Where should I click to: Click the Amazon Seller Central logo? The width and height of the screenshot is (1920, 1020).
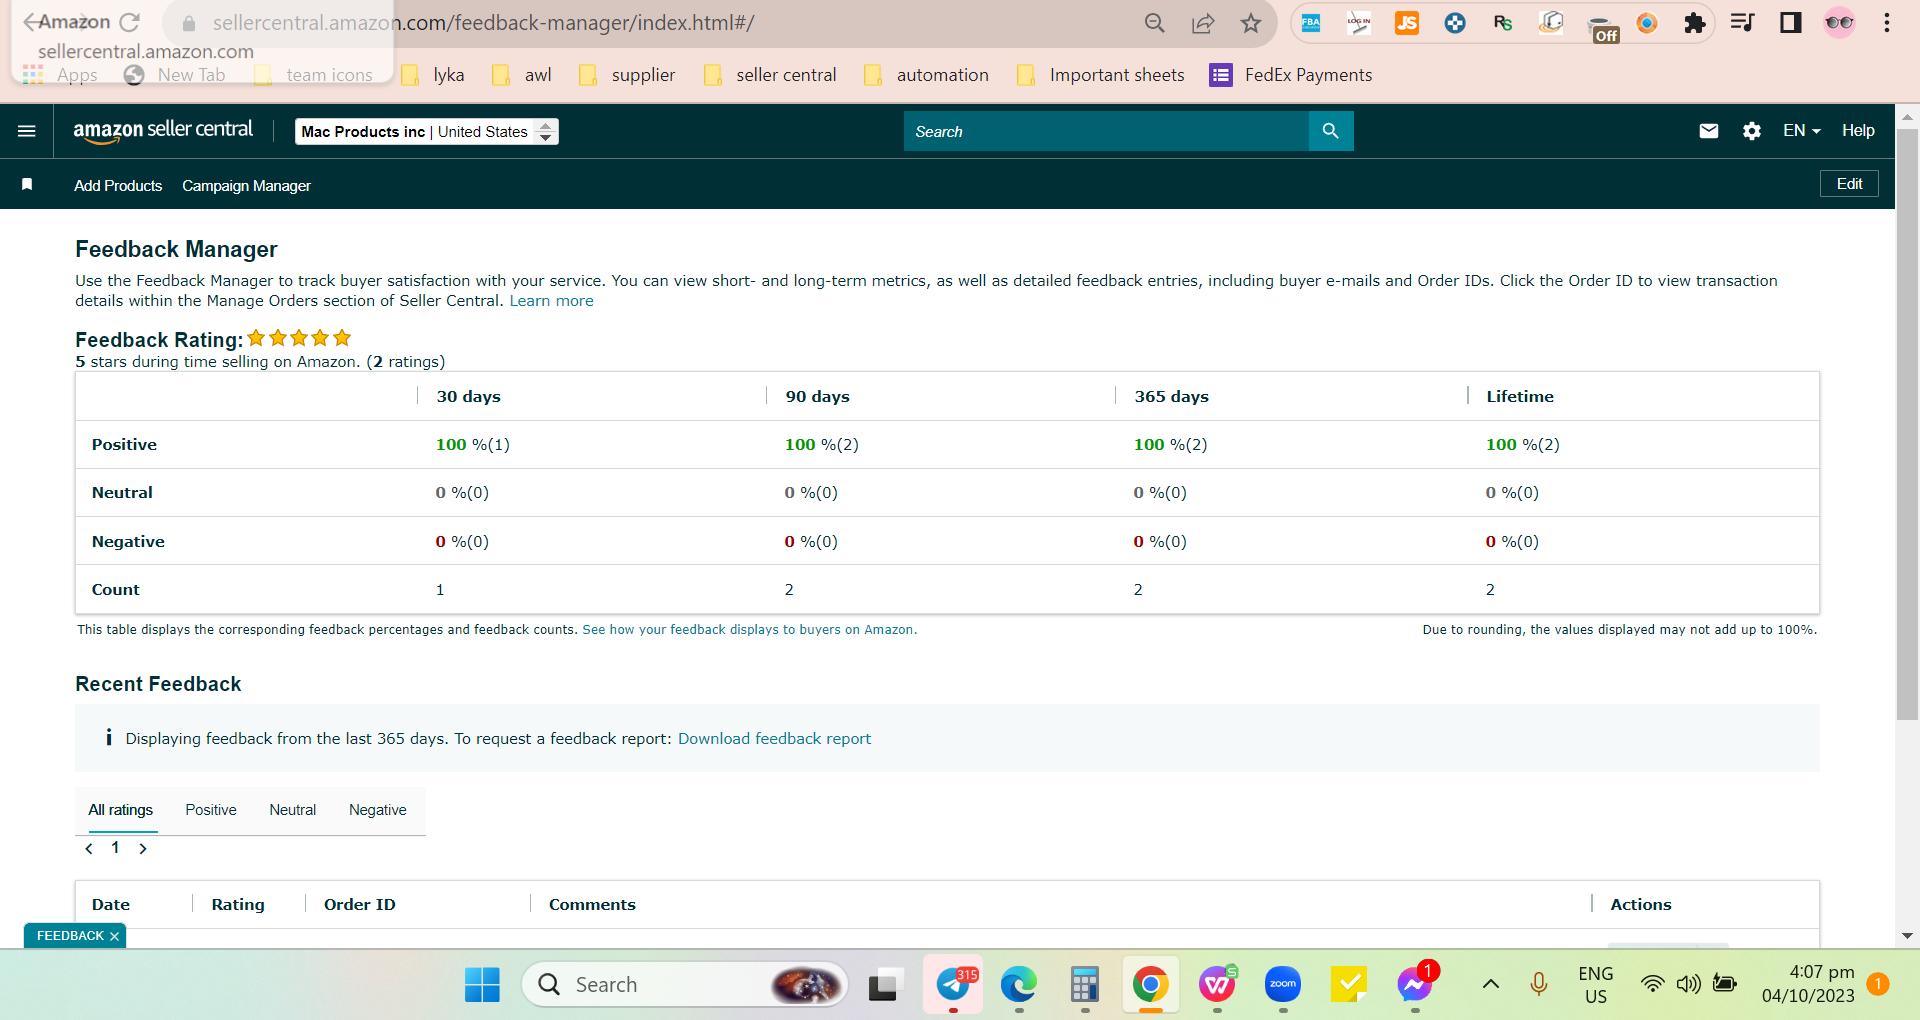[x=163, y=131]
